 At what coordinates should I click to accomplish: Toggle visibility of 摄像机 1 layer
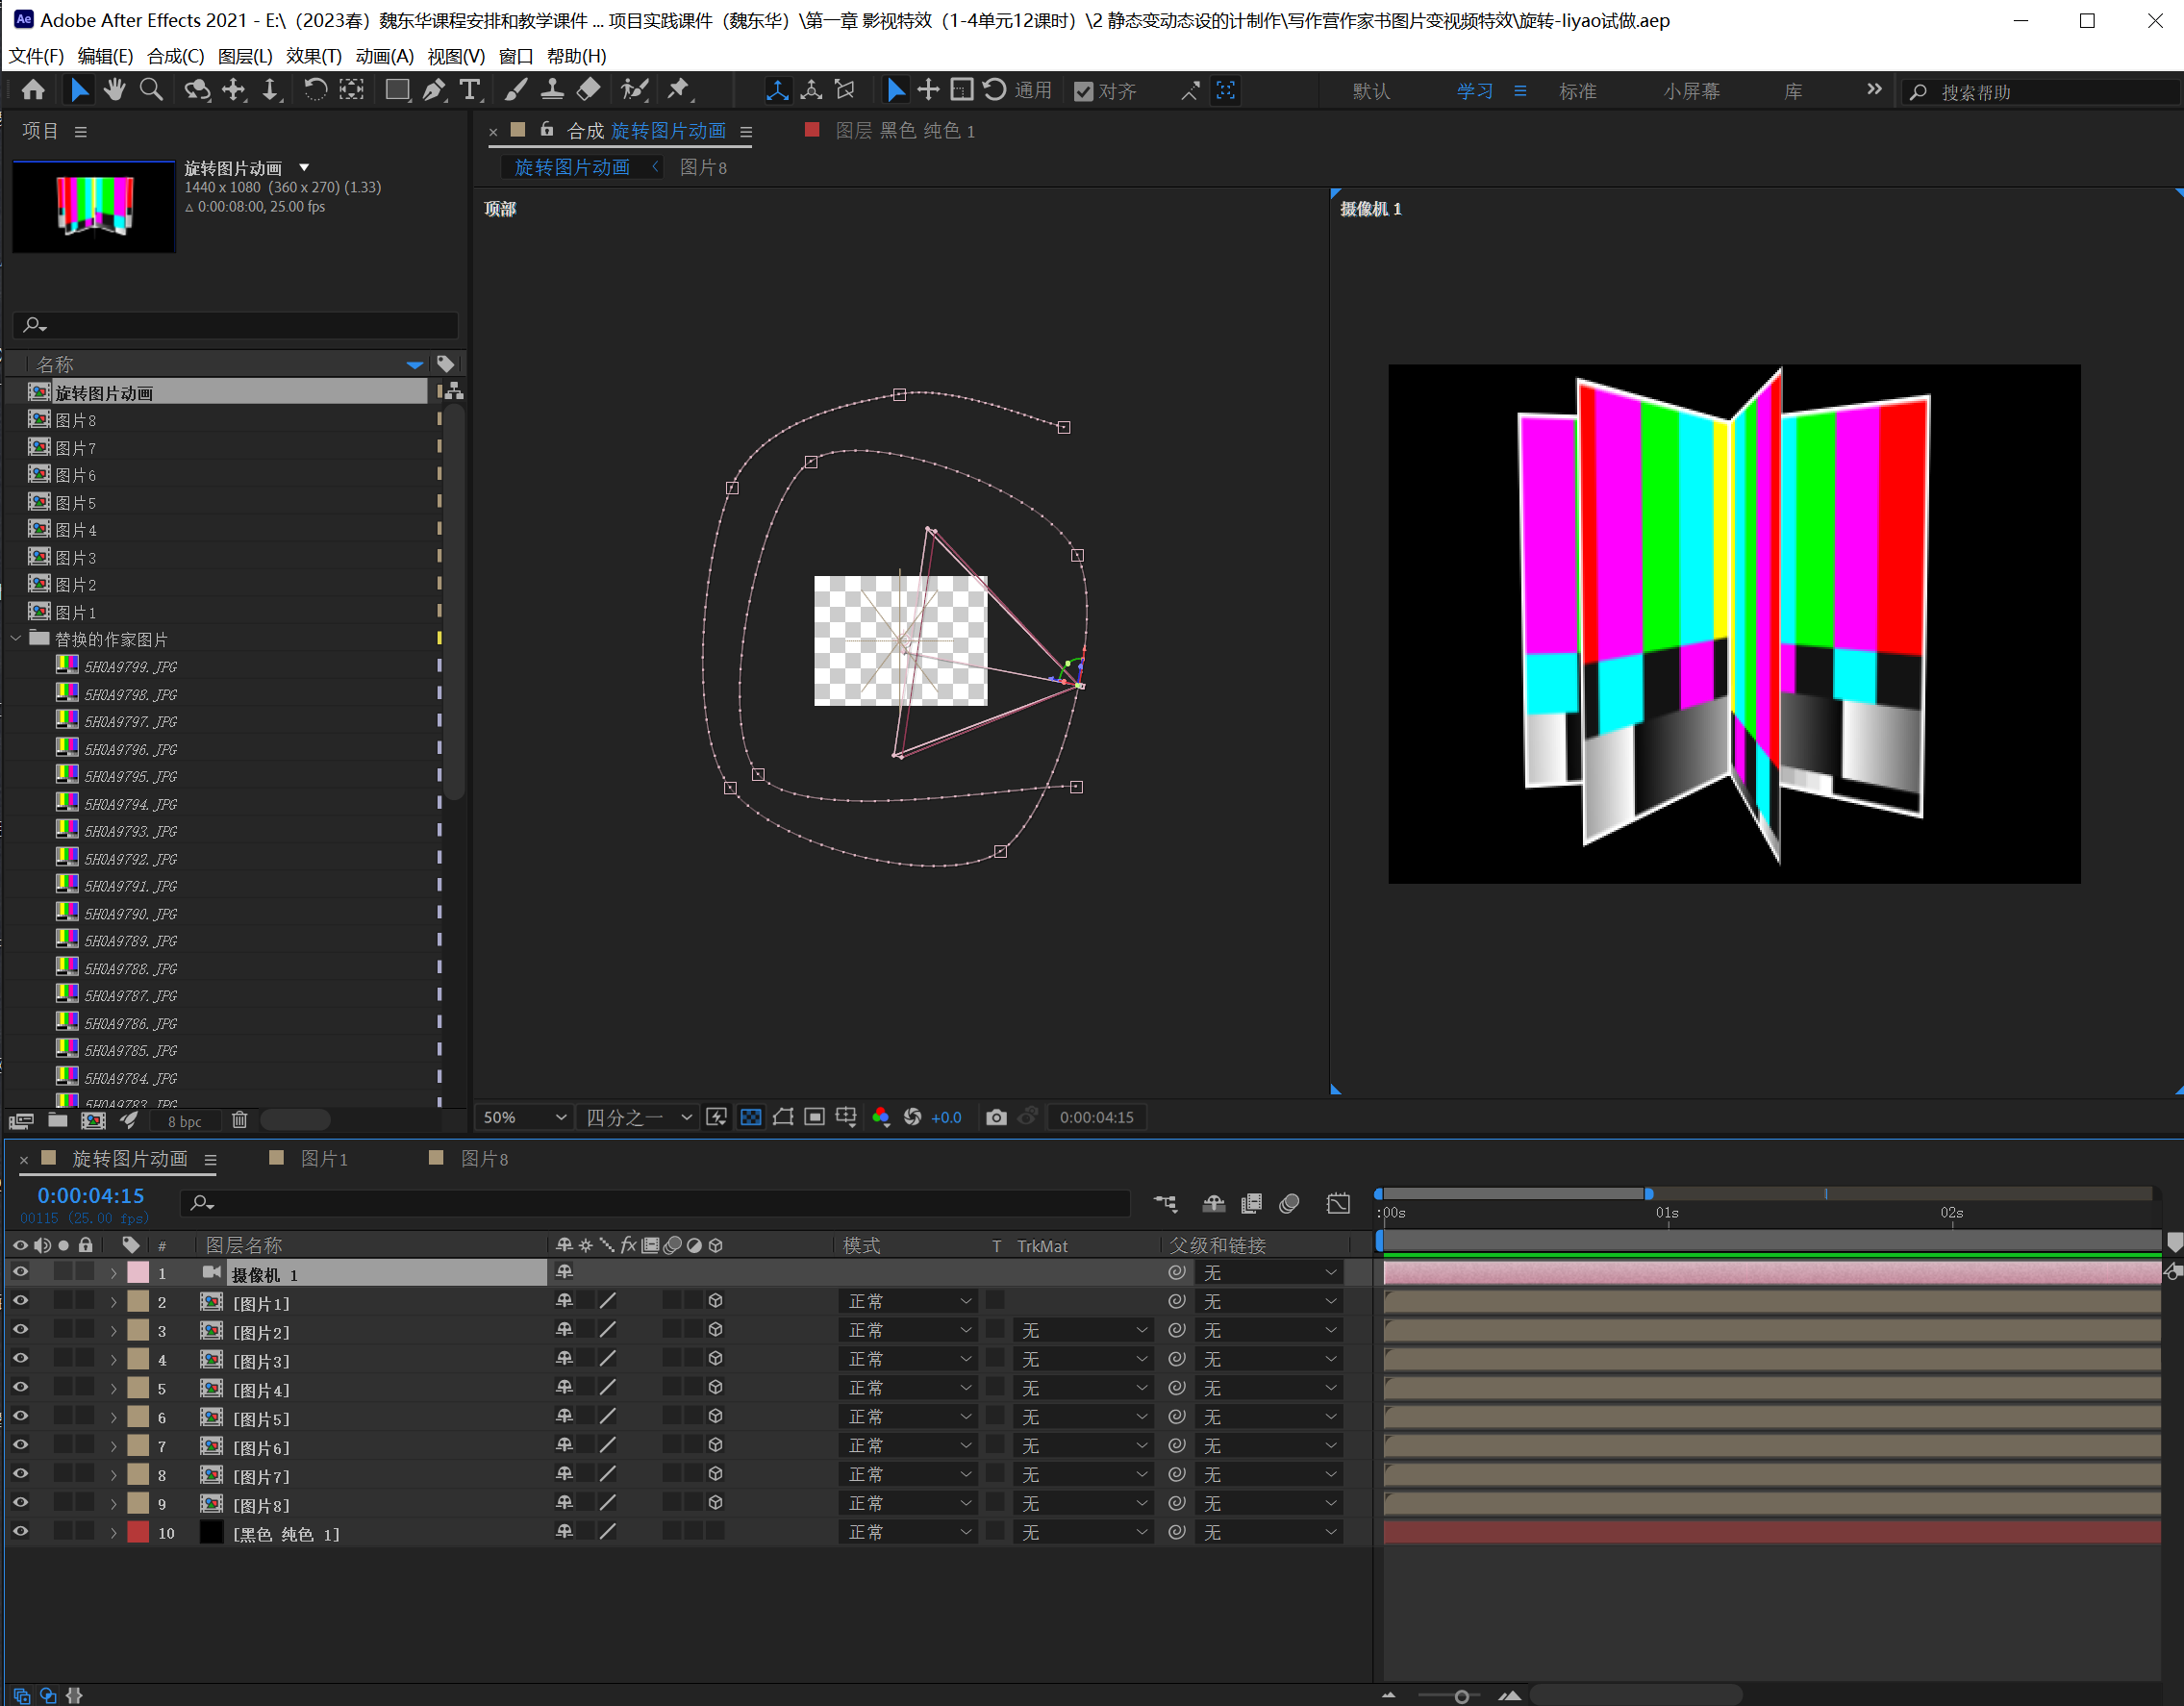coord(20,1272)
